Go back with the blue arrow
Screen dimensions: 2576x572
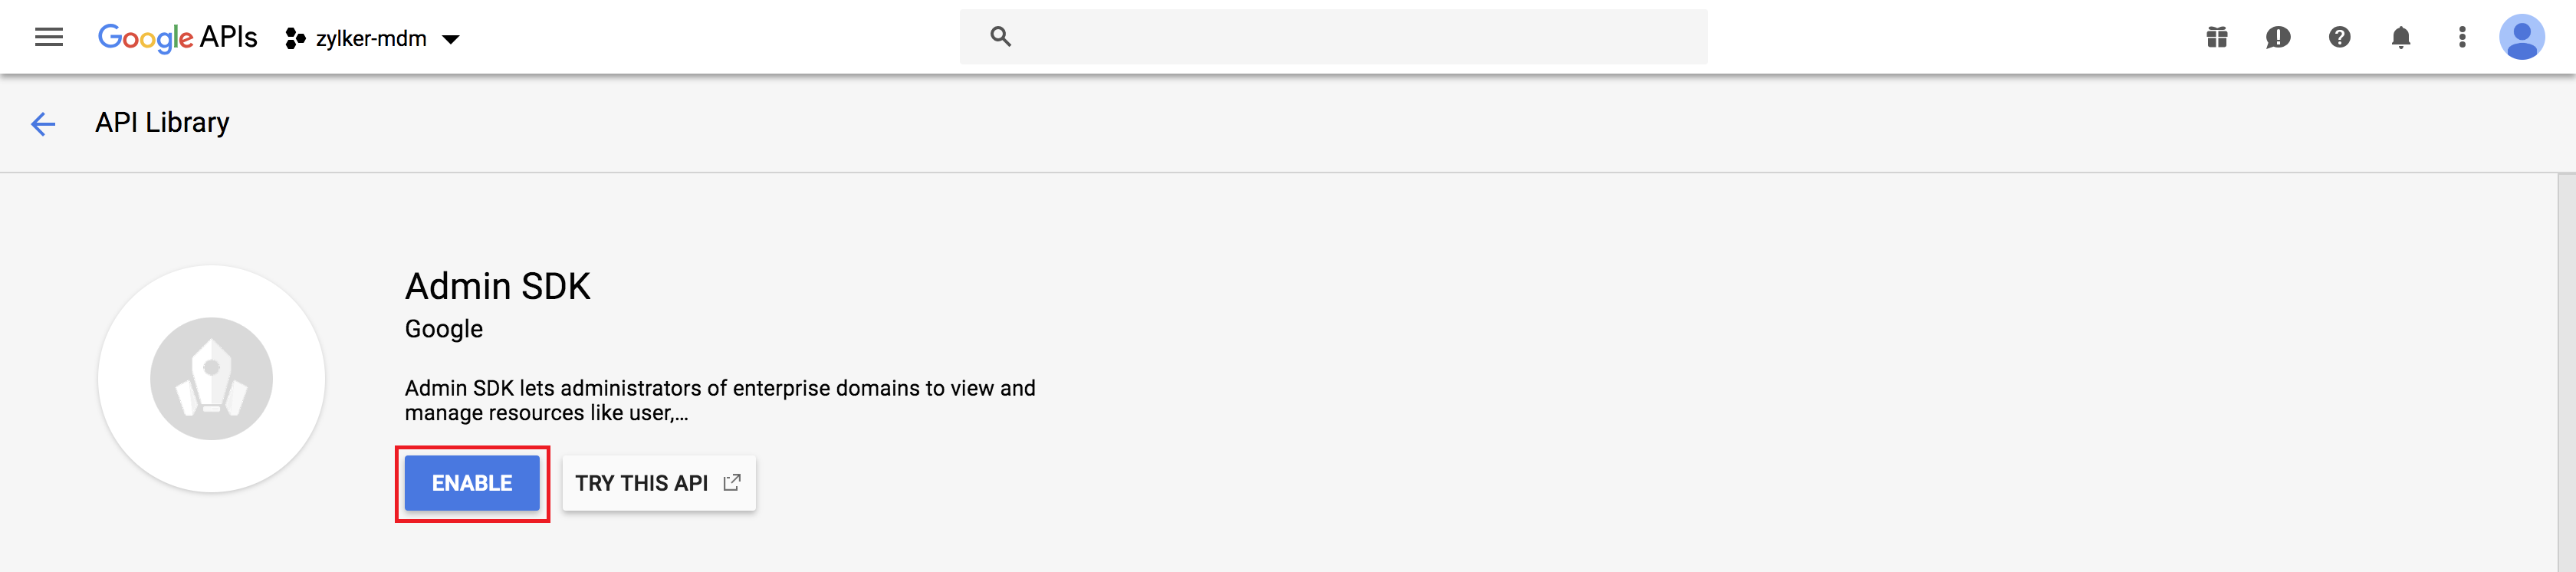43,124
